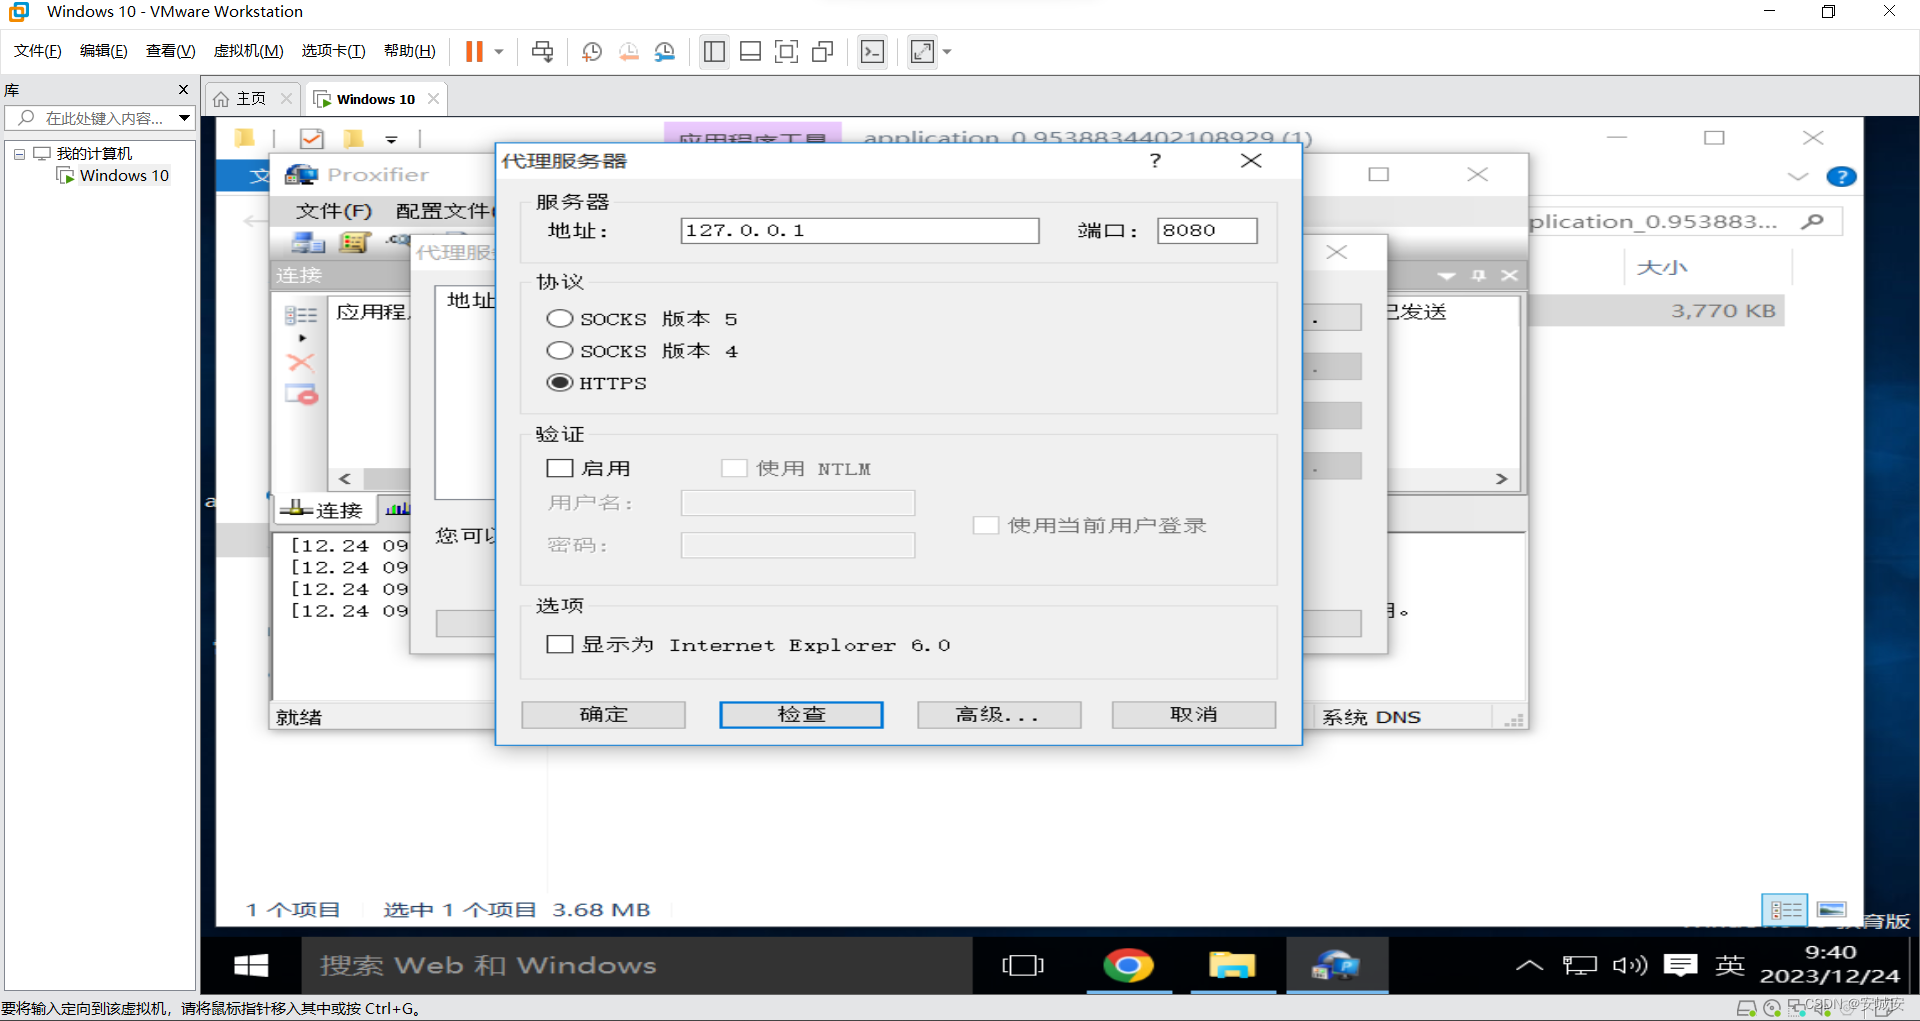The width and height of the screenshot is (1920, 1021).
Task: Open the 编辑(E) menu
Action: 104,51
